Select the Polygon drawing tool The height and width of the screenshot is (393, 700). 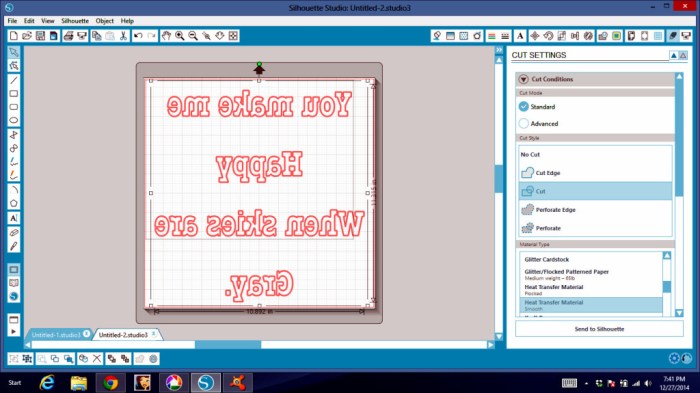(13, 203)
